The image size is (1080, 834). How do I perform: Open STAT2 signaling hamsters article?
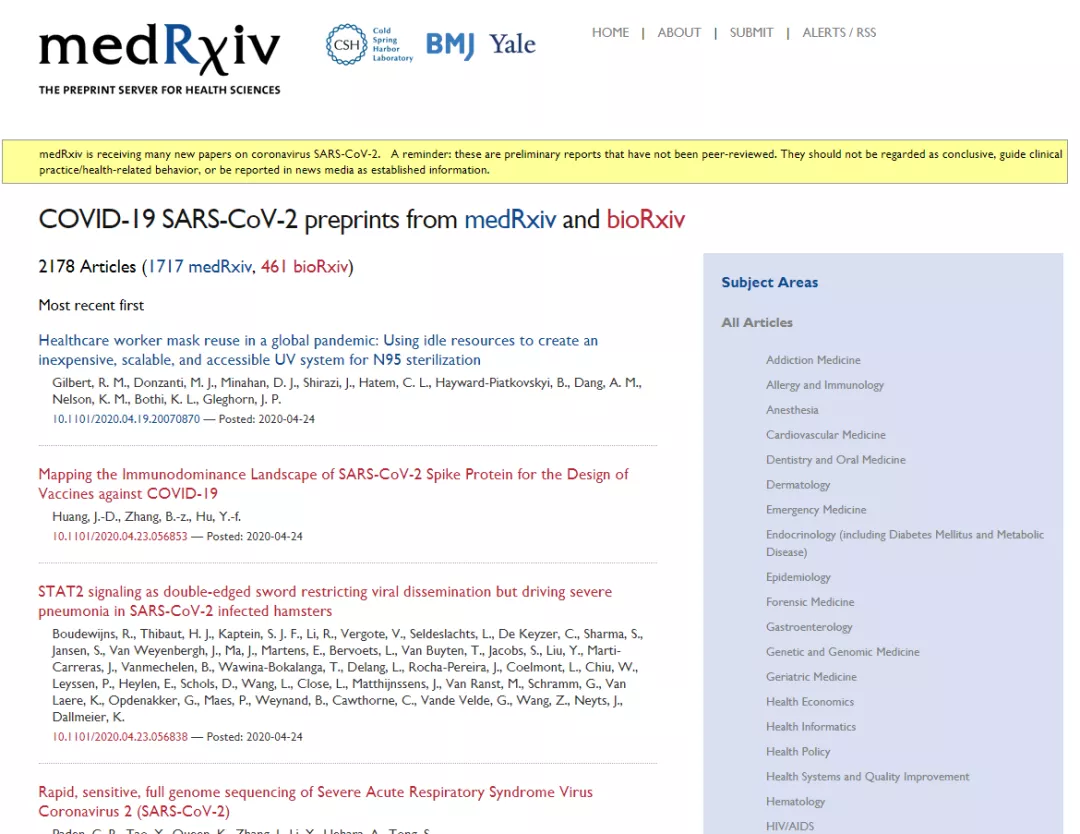(325, 601)
